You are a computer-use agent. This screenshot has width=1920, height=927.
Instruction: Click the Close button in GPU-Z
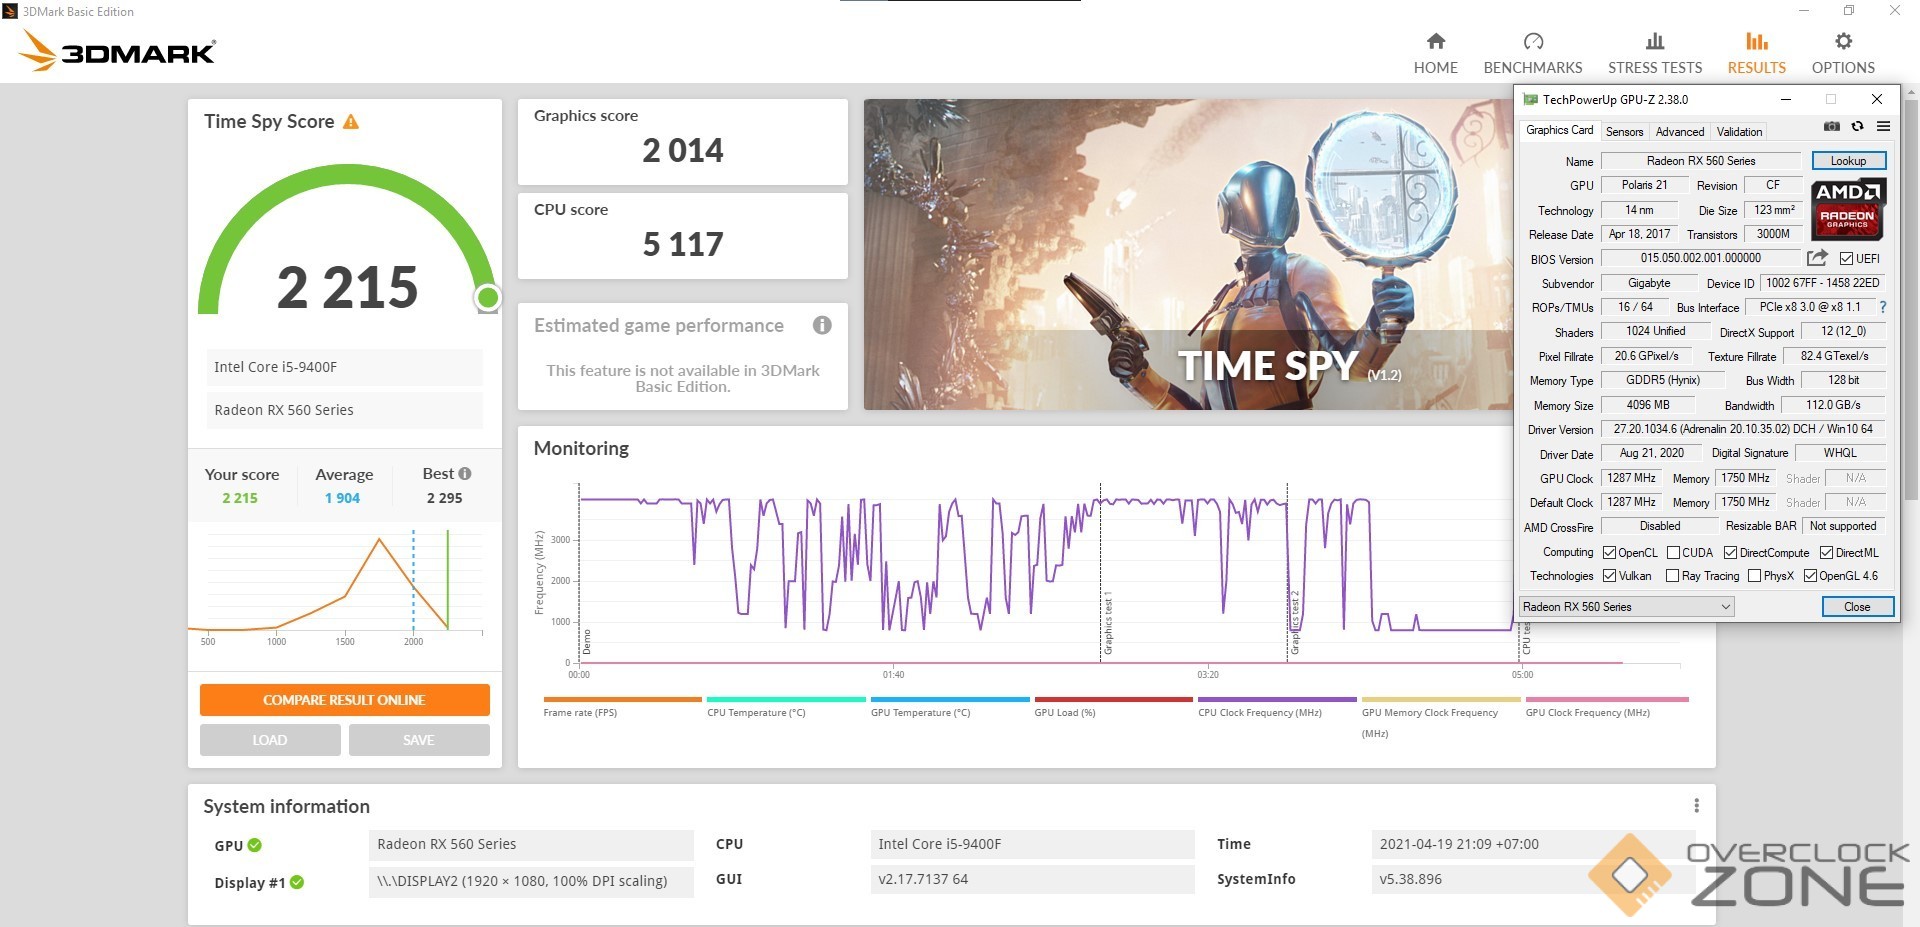1857,607
